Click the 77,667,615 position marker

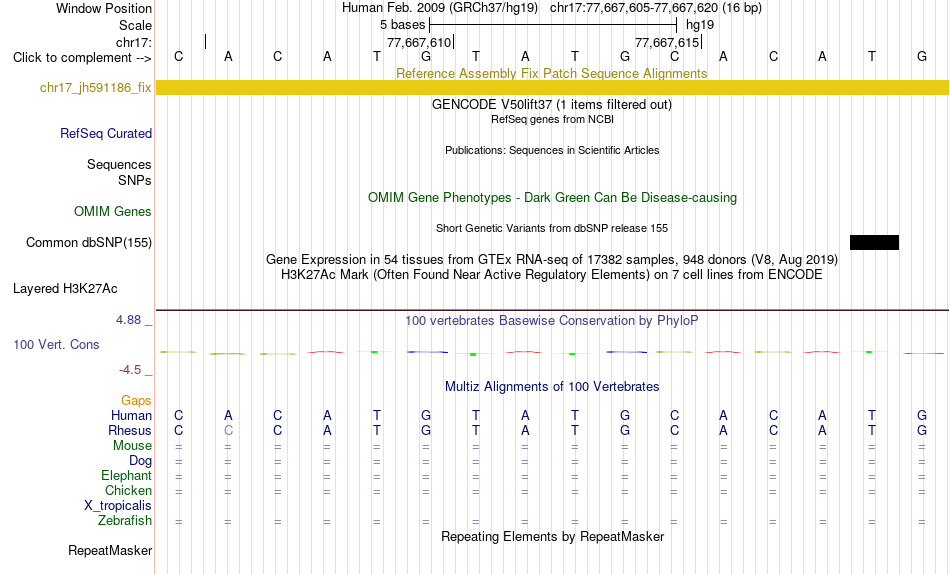point(667,42)
